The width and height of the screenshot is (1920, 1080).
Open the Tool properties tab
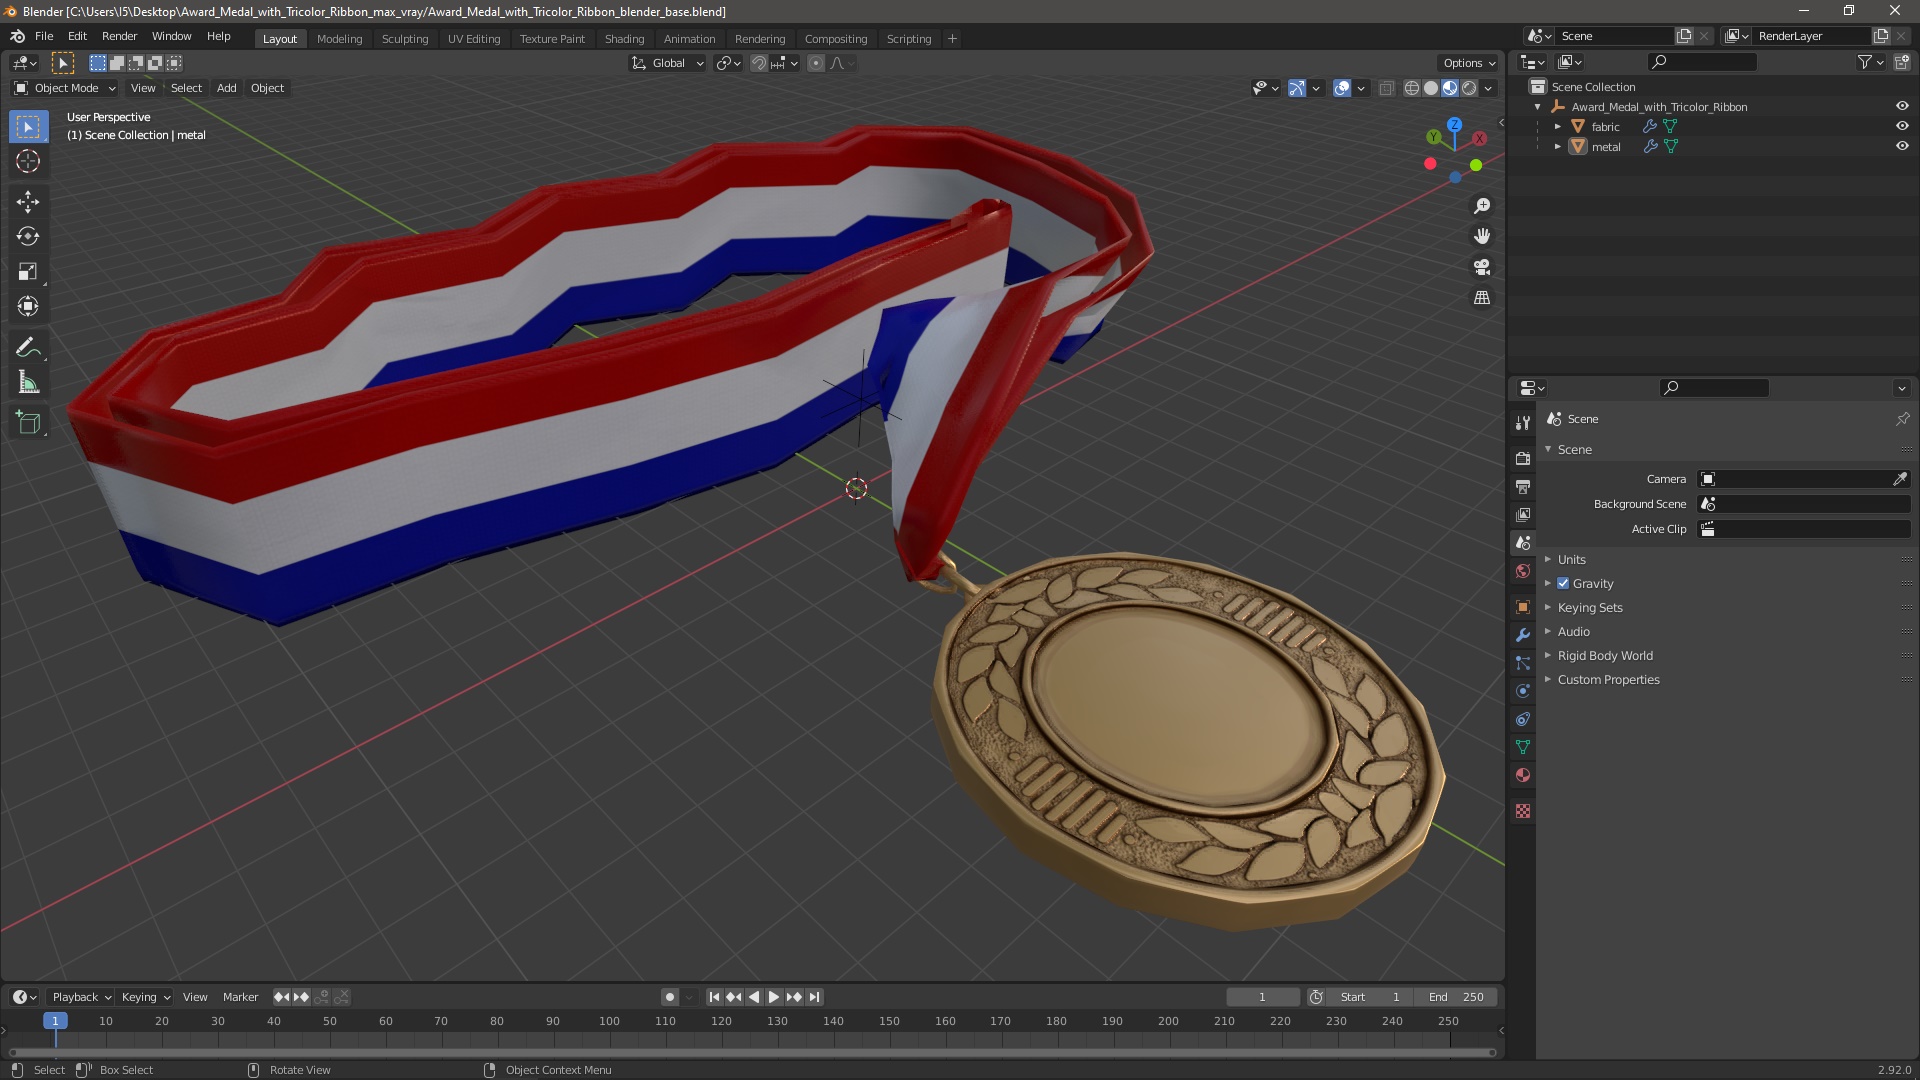1522,422
